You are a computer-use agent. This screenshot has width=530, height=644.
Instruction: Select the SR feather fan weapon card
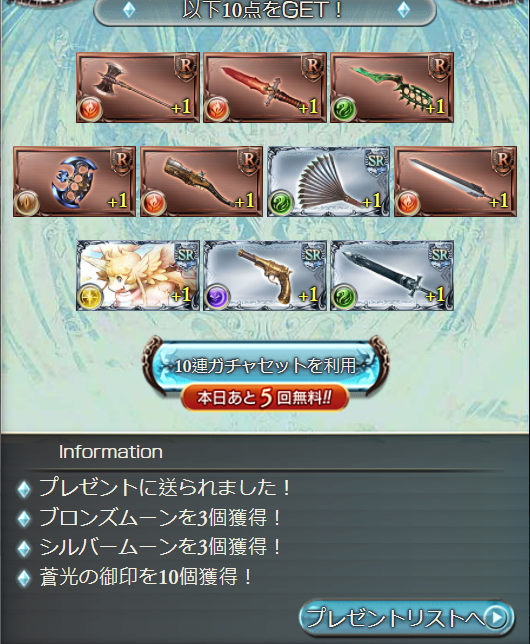tap(328, 182)
